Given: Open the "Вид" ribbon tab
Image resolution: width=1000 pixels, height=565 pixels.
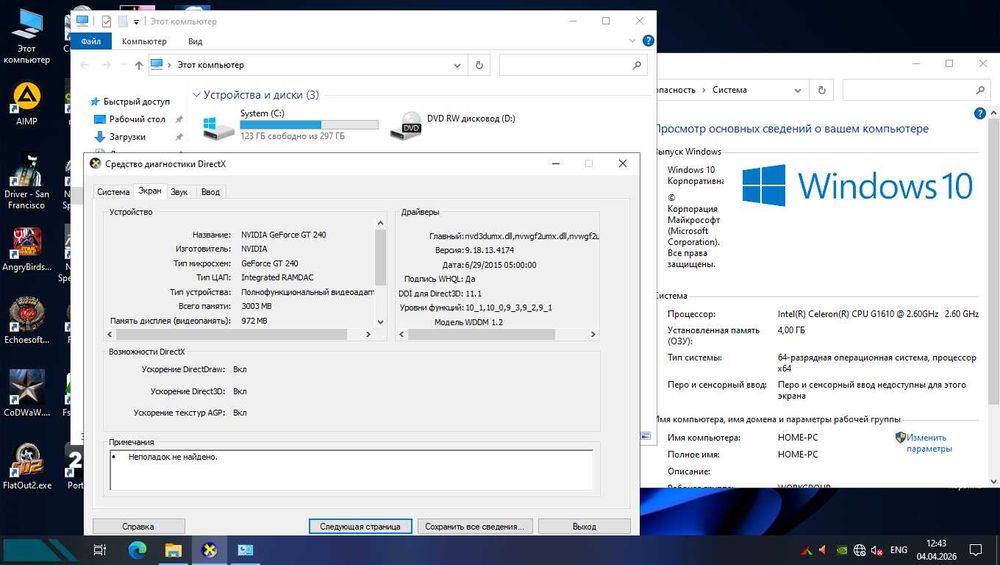Looking at the screenshot, I should point(195,41).
